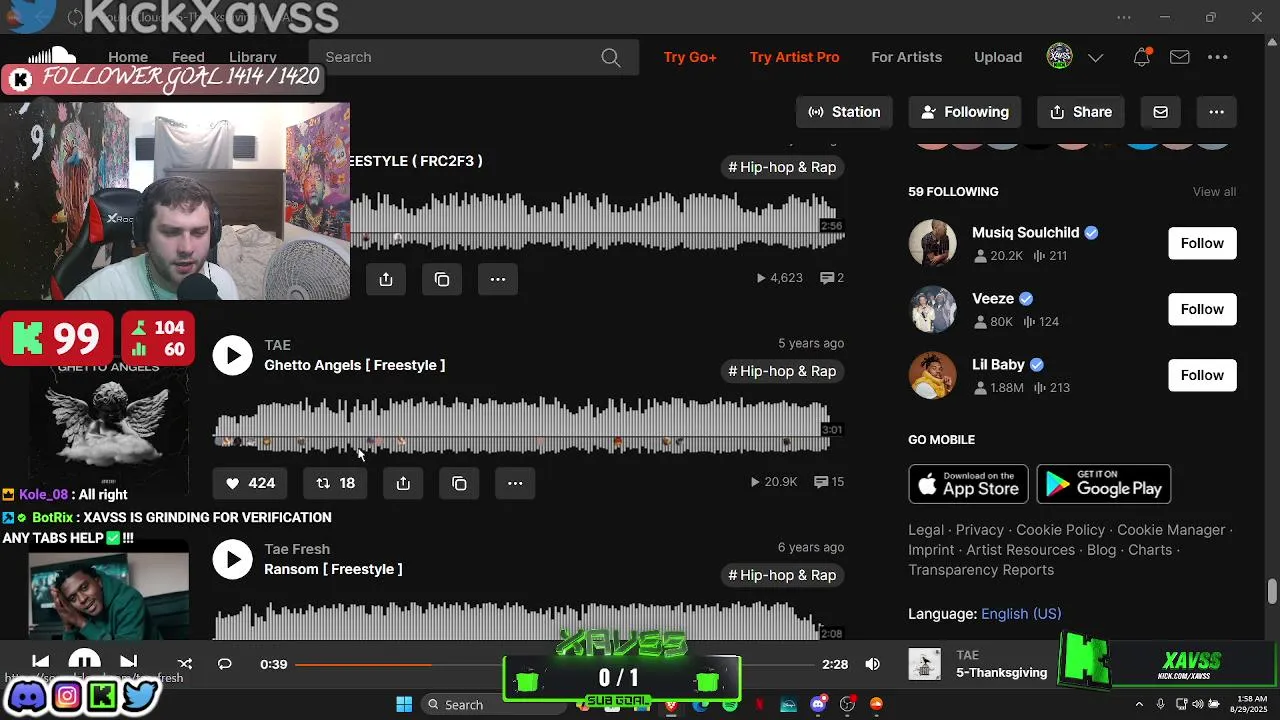Image resolution: width=1280 pixels, height=720 pixels.
Task: Open Library in the header
Action: click(x=253, y=57)
